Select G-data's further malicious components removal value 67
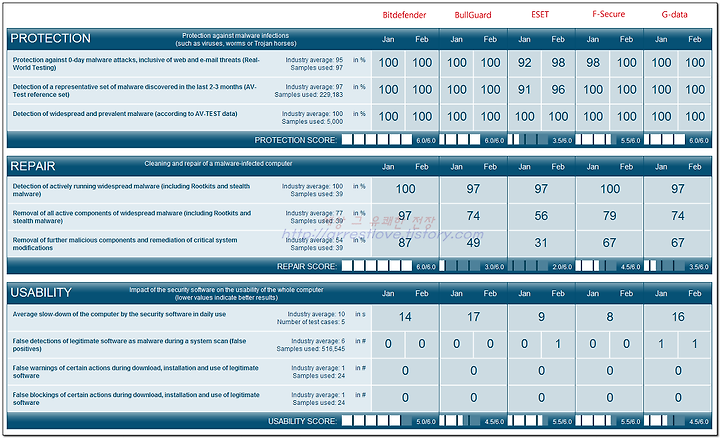 pos(678,242)
